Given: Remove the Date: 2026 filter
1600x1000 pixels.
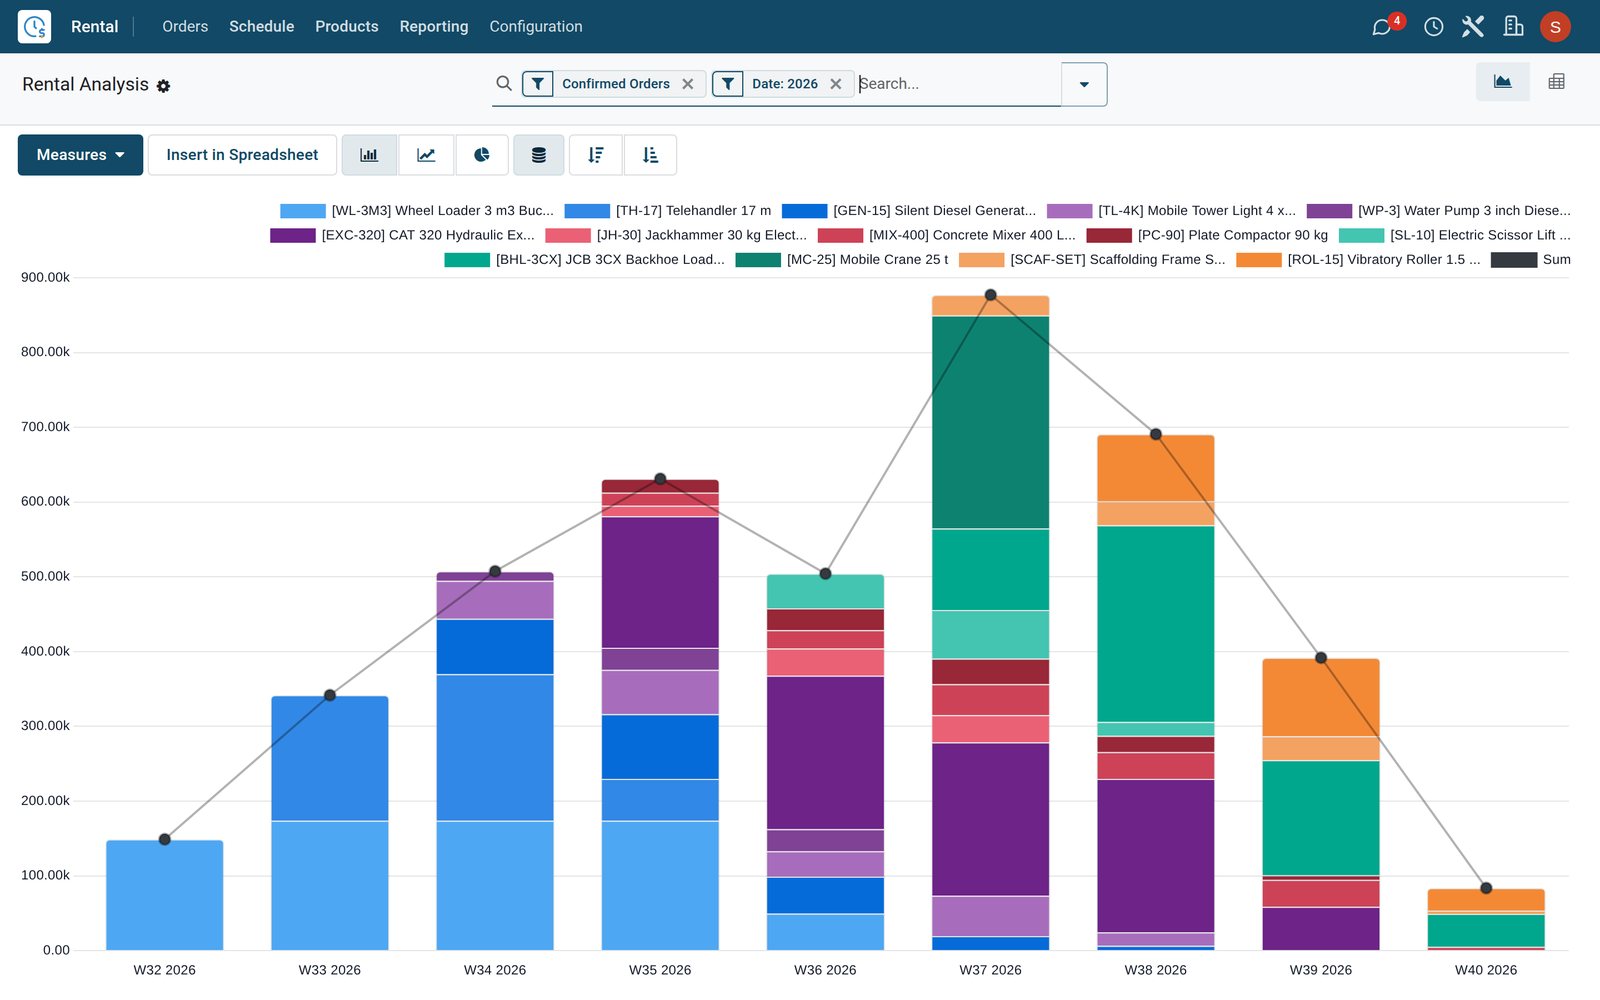Looking at the screenshot, I should click(836, 84).
